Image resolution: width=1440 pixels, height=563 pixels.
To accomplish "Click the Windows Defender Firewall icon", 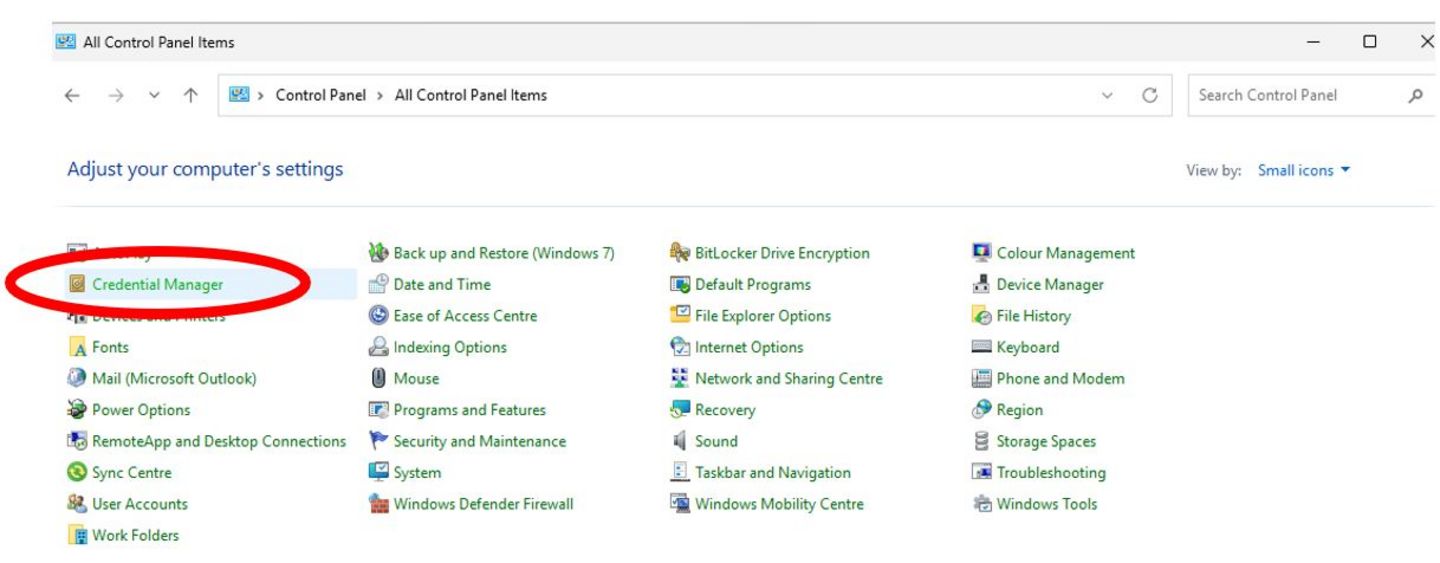I will click(378, 505).
